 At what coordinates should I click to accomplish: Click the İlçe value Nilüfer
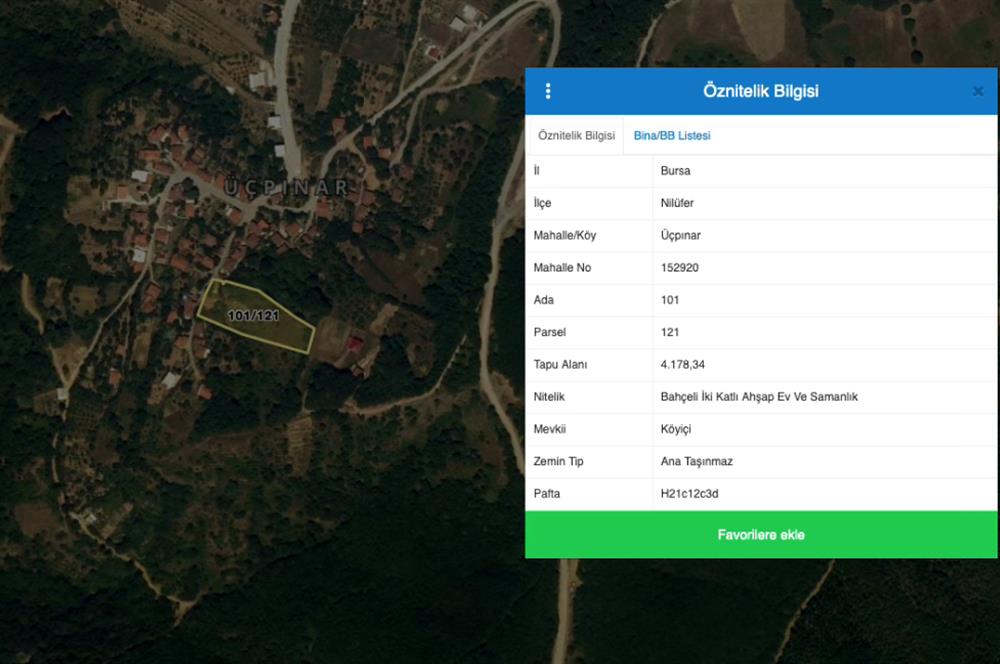pos(677,203)
